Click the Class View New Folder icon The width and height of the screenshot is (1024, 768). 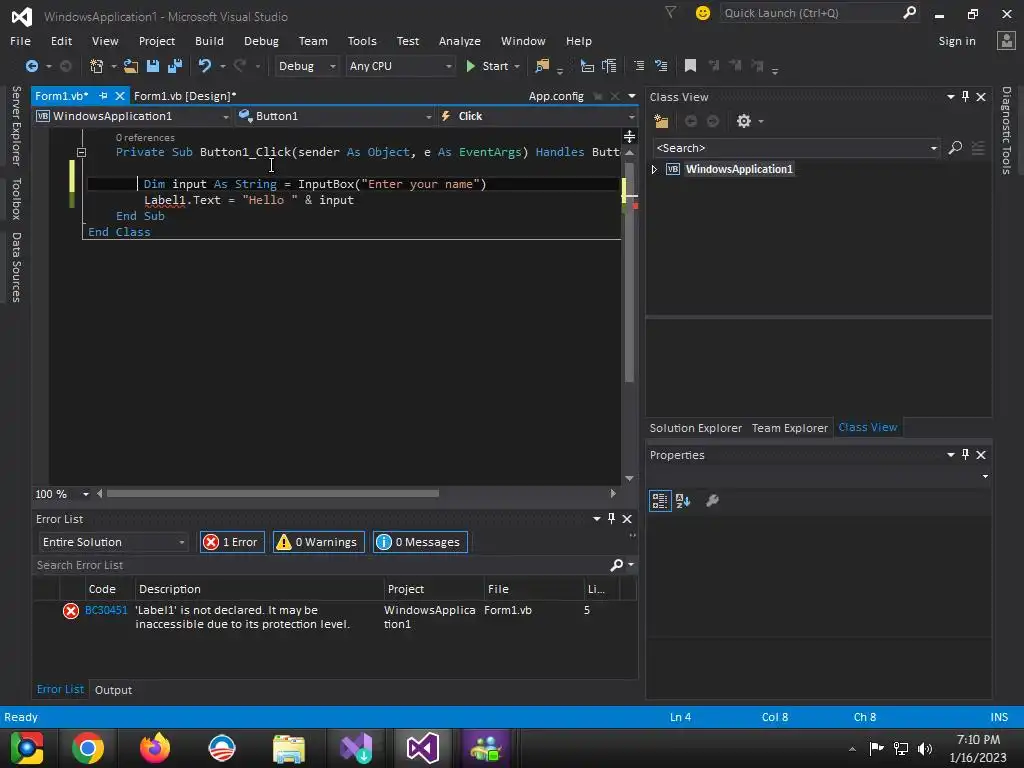tap(661, 121)
